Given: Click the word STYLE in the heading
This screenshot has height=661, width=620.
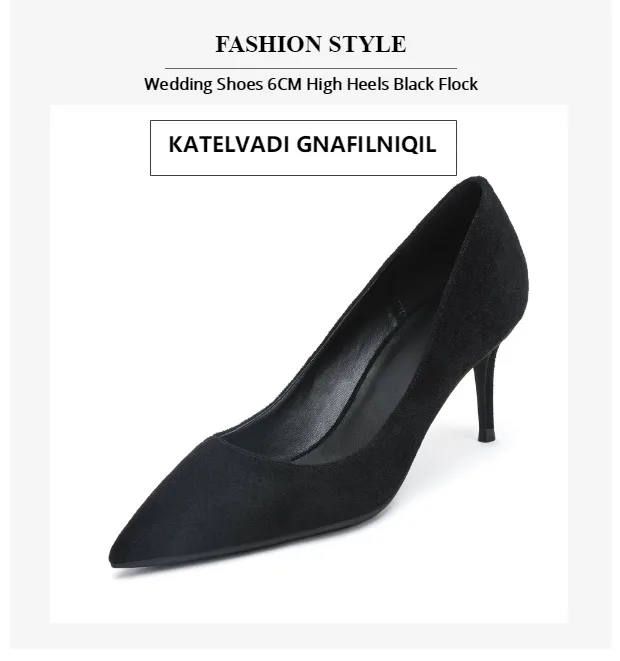Looking at the screenshot, I should click(x=367, y=44).
